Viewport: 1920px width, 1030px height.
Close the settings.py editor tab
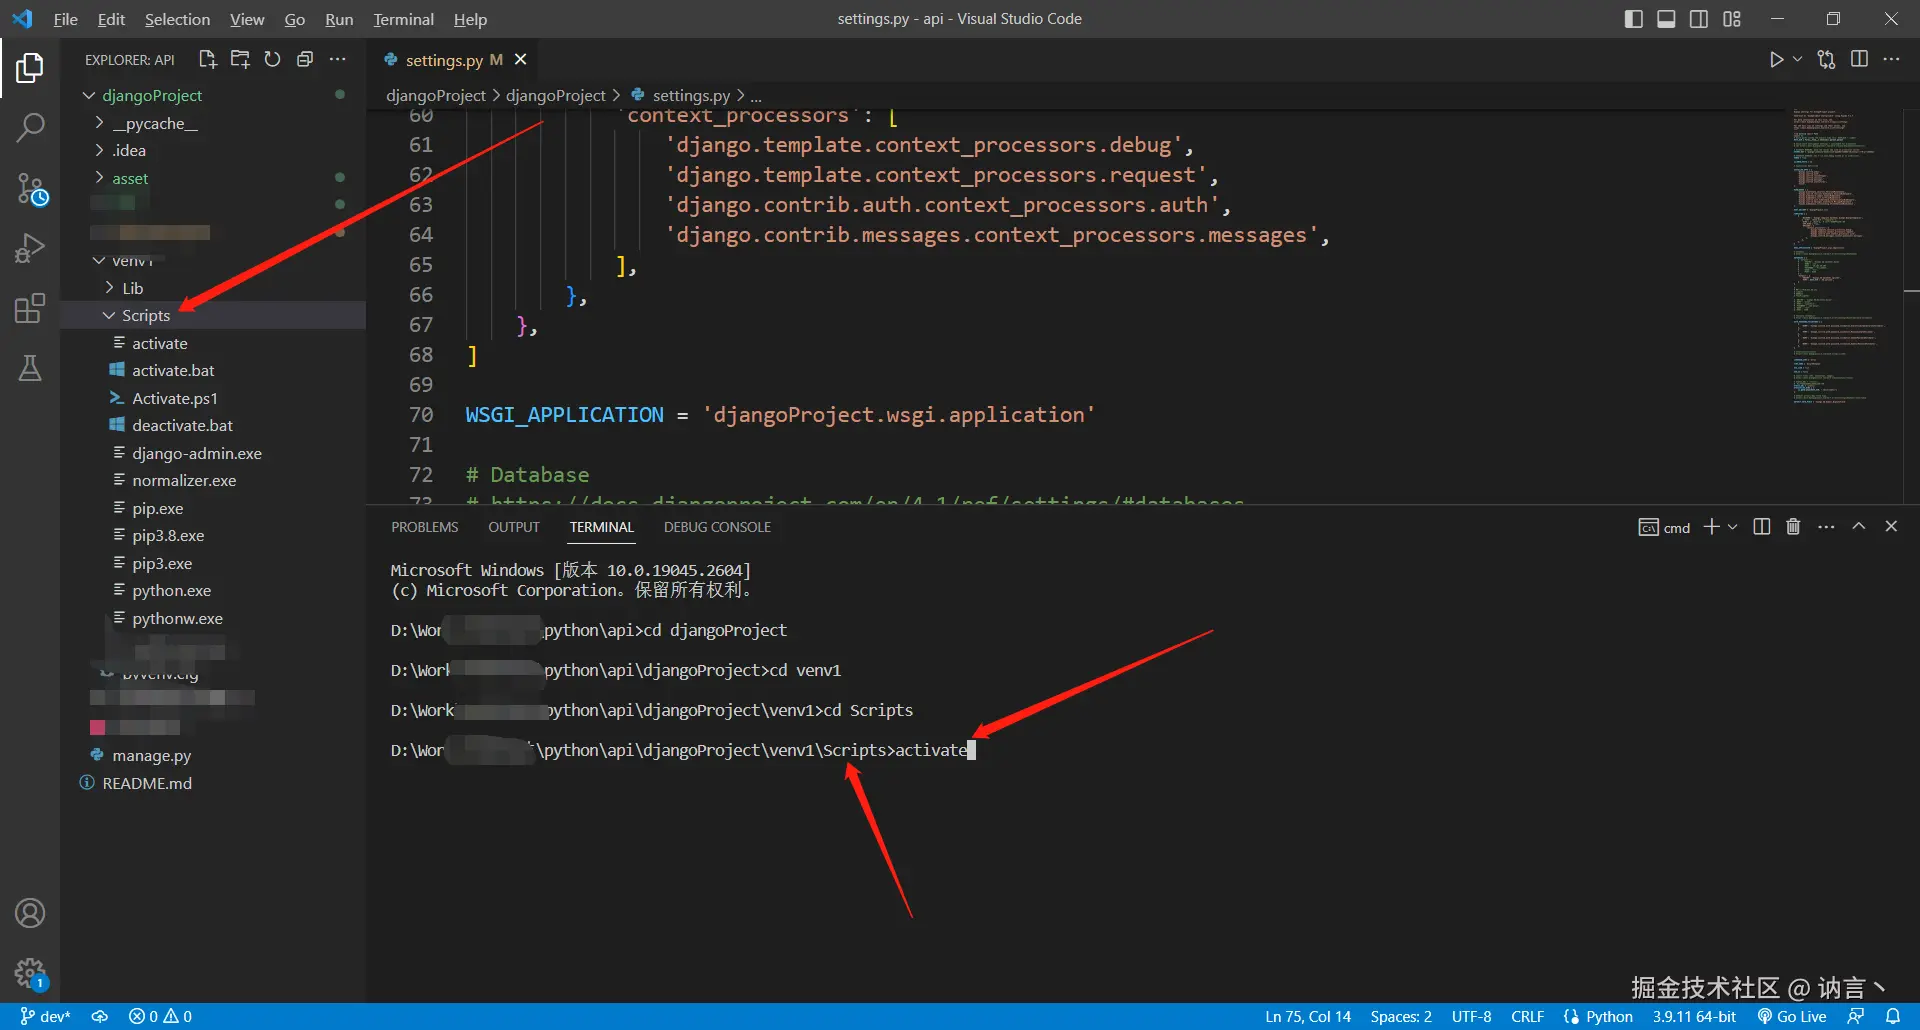tap(520, 60)
